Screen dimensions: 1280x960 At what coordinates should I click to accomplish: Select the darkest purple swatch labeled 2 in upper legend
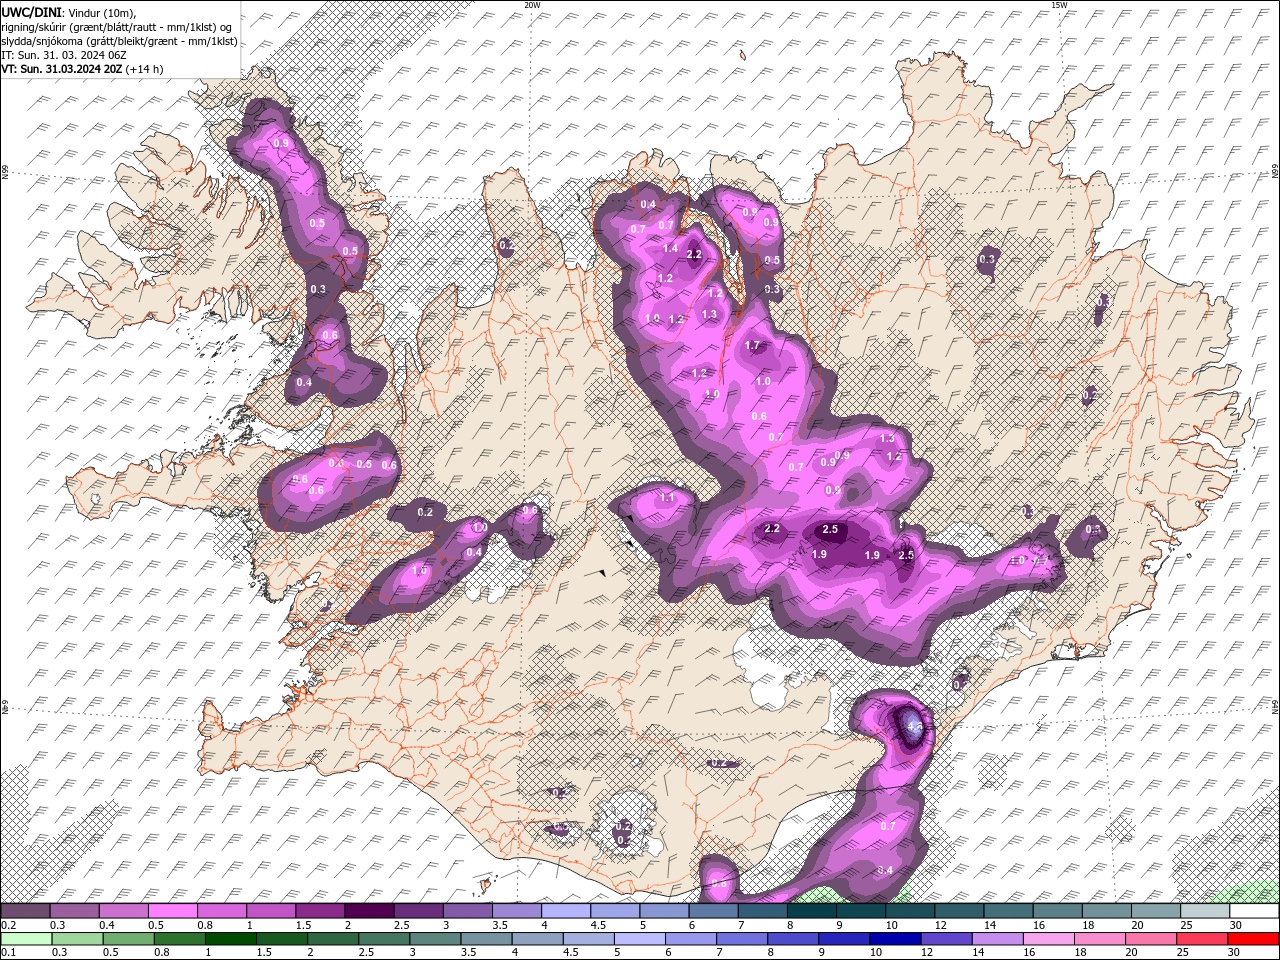[369, 911]
